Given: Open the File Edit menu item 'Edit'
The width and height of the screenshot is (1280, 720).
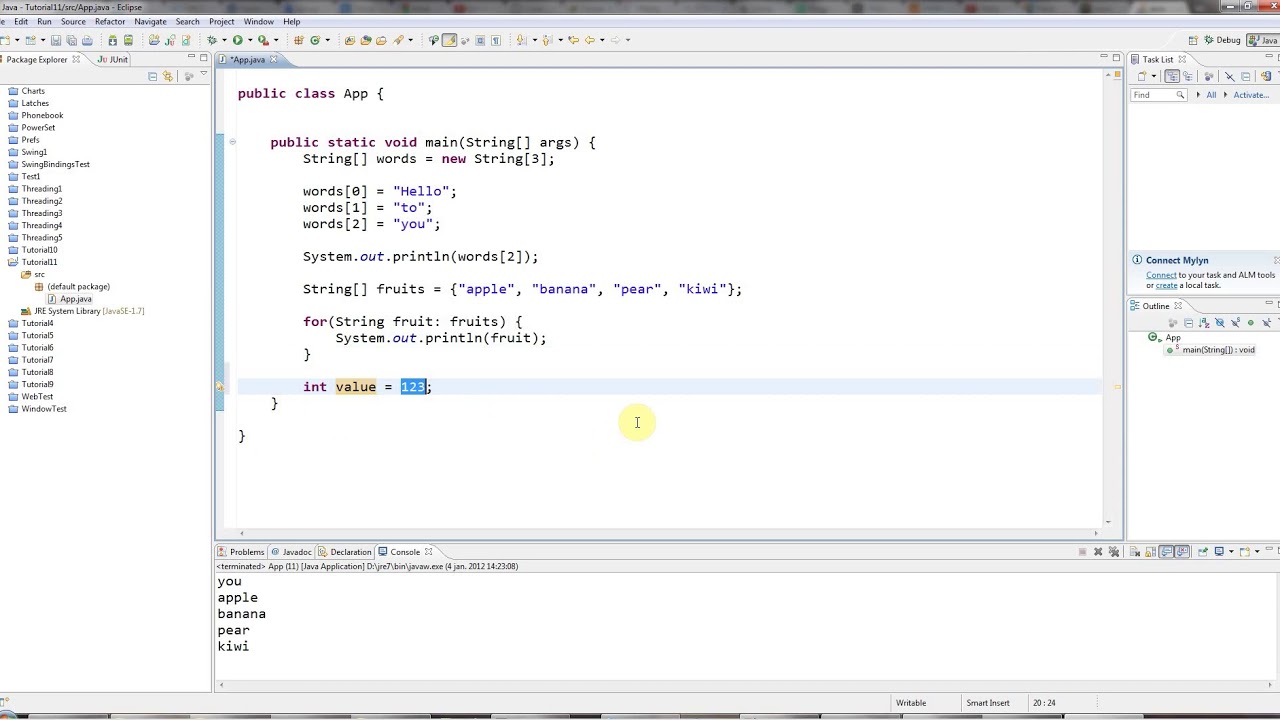Looking at the screenshot, I should click(x=21, y=21).
